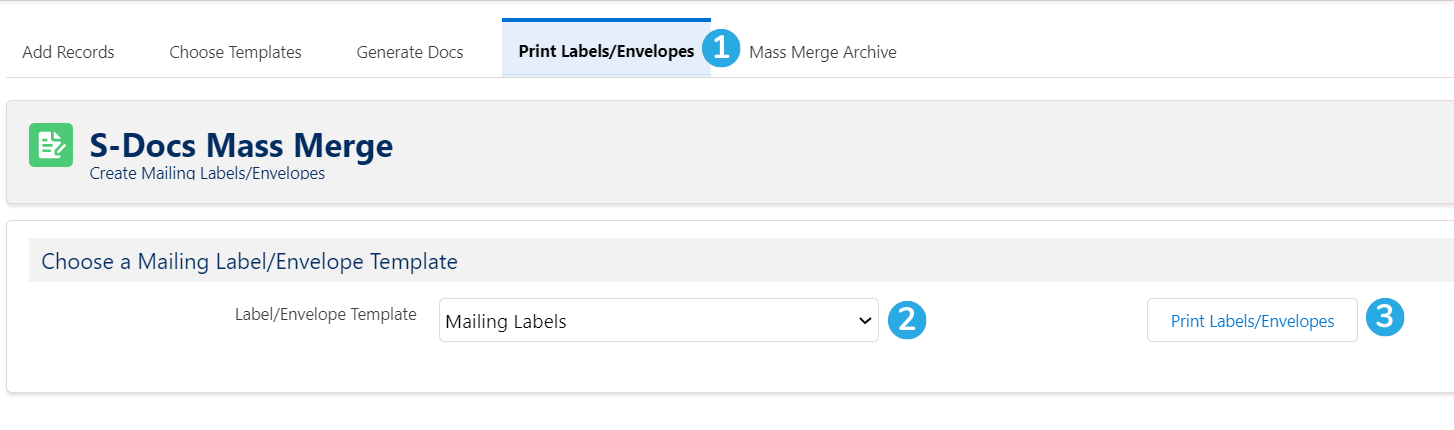
Task: Open the Label/Envelope Template dropdown
Action: tap(659, 320)
